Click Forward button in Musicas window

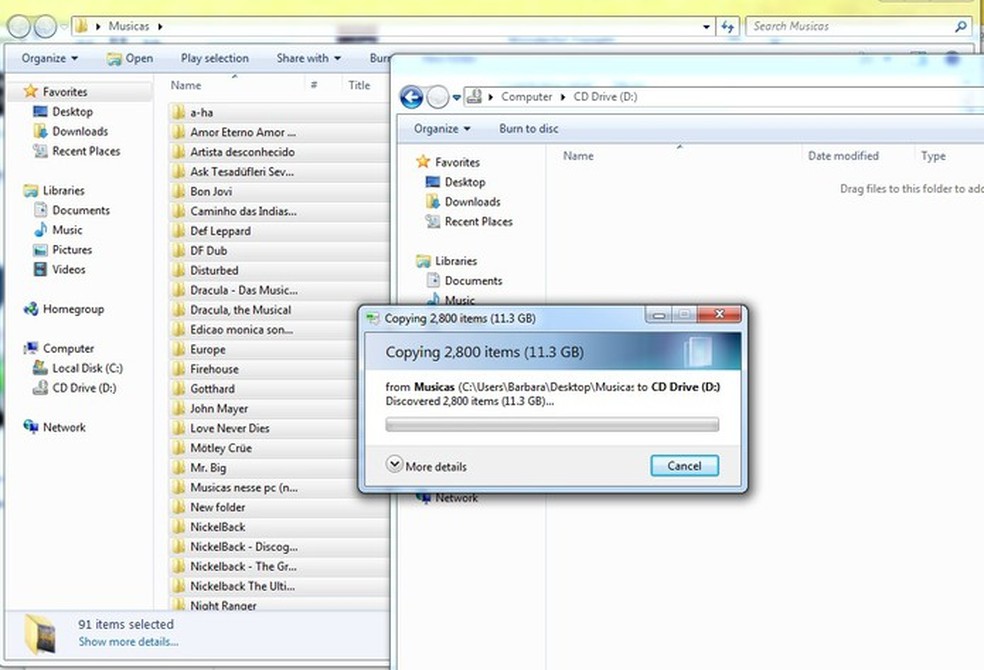tap(45, 26)
